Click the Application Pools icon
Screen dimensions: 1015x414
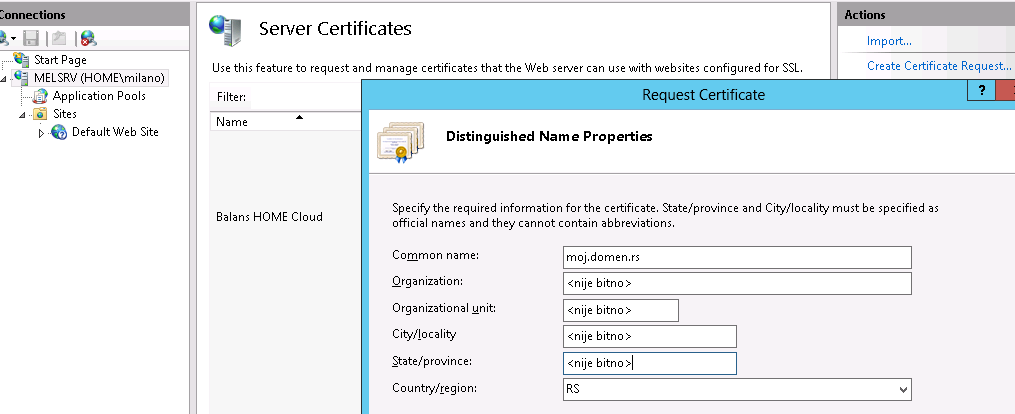40,96
